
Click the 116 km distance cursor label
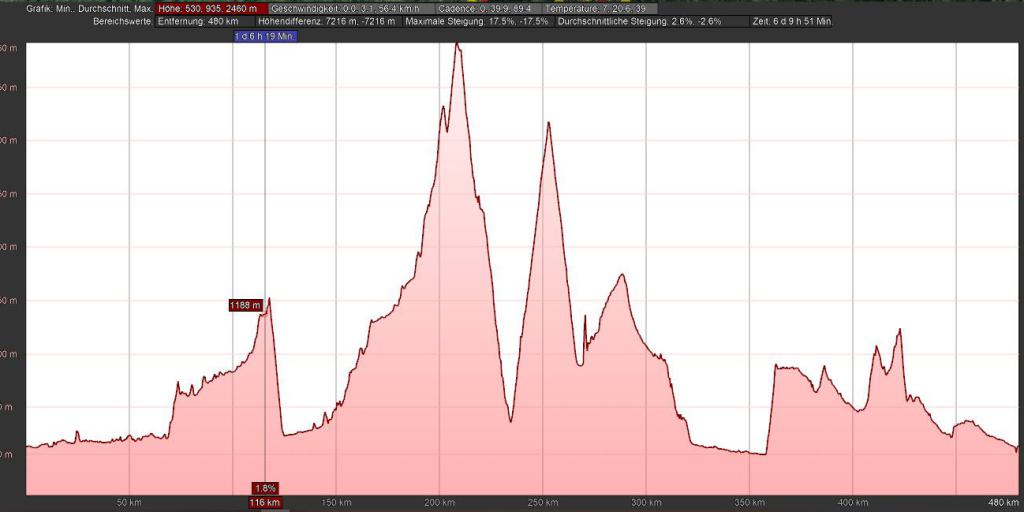coord(265,502)
